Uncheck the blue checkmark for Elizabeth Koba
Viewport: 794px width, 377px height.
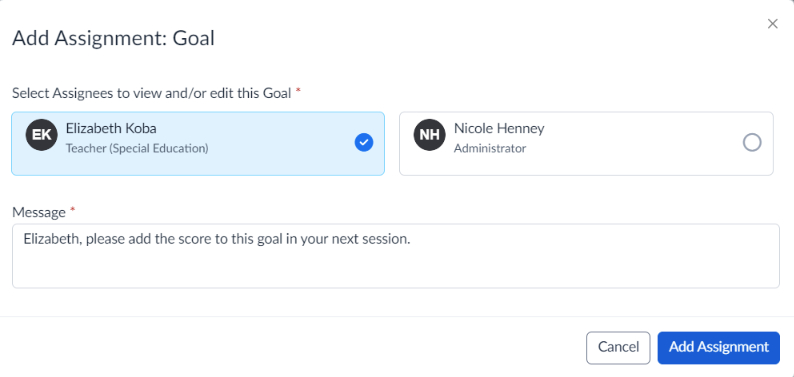pos(364,143)
